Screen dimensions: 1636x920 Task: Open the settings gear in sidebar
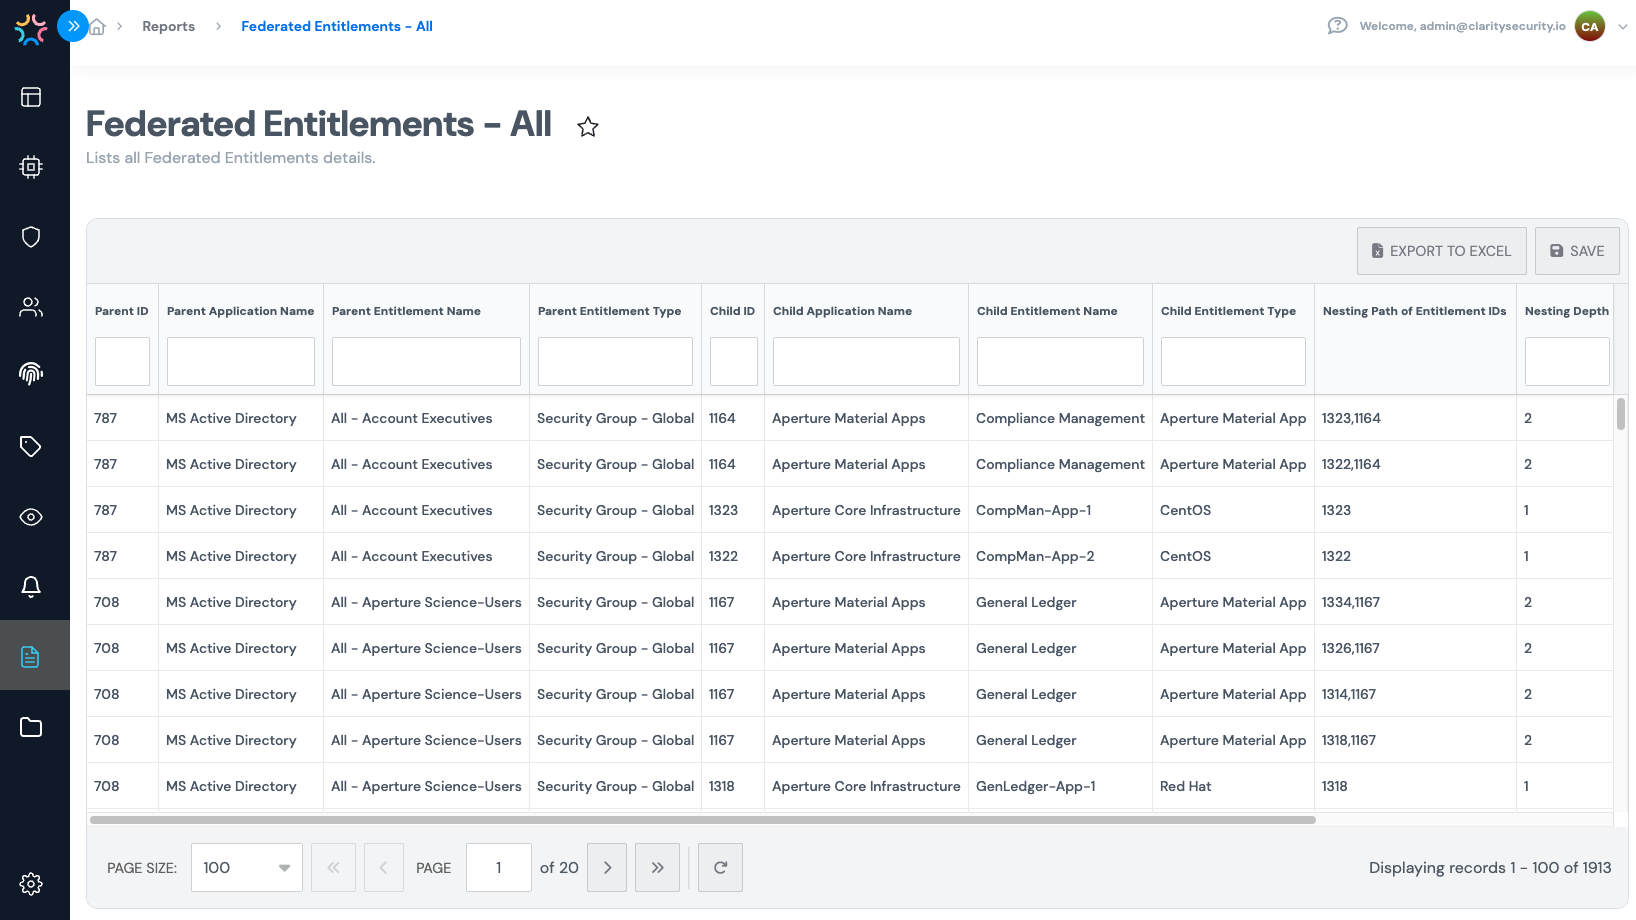(31, 884)
